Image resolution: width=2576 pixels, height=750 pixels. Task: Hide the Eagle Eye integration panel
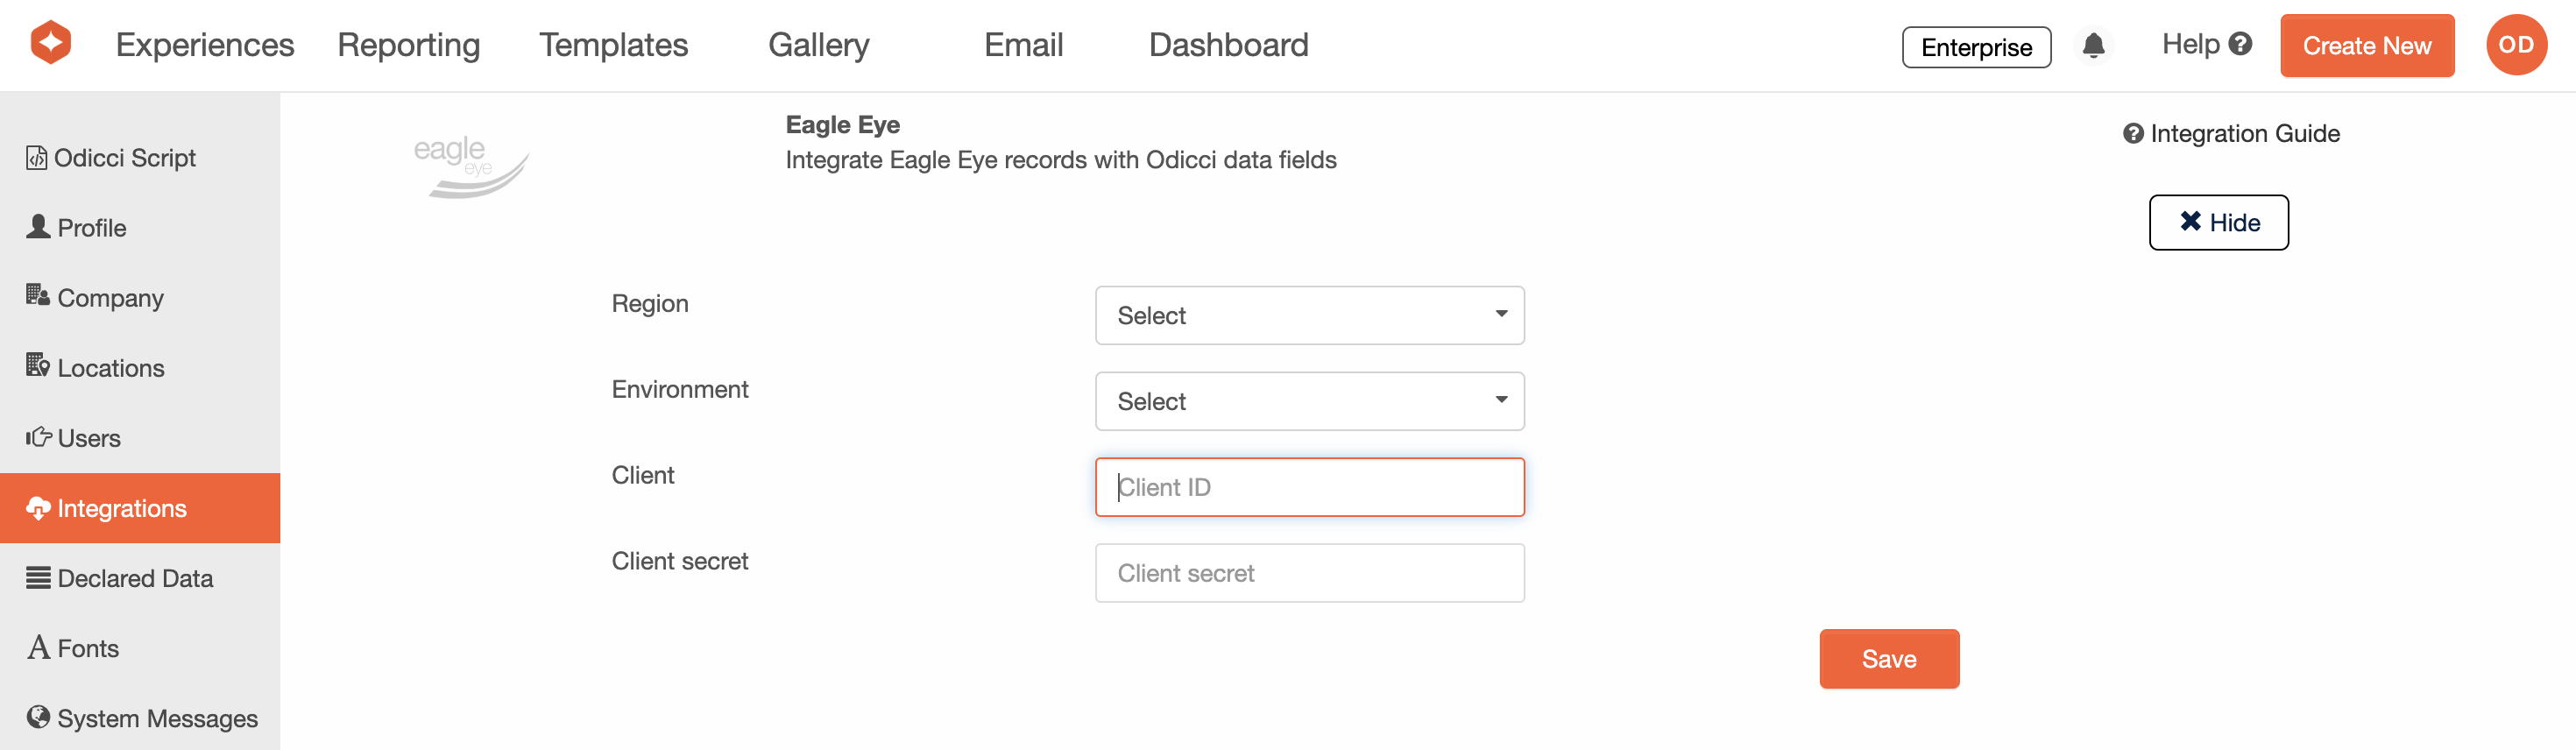tap(2218, 222)
